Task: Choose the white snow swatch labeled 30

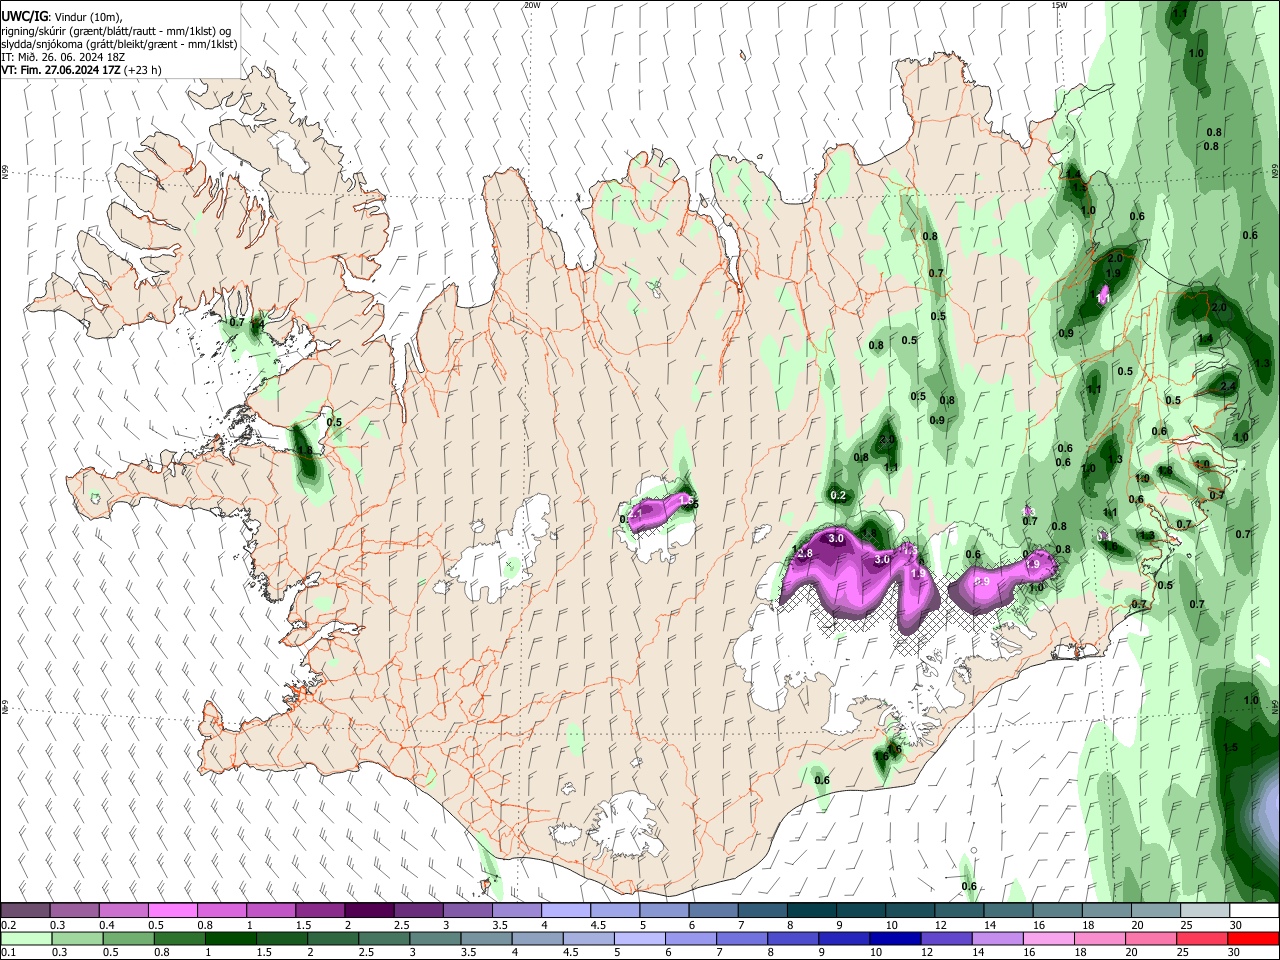Action: pos(1254,910)
